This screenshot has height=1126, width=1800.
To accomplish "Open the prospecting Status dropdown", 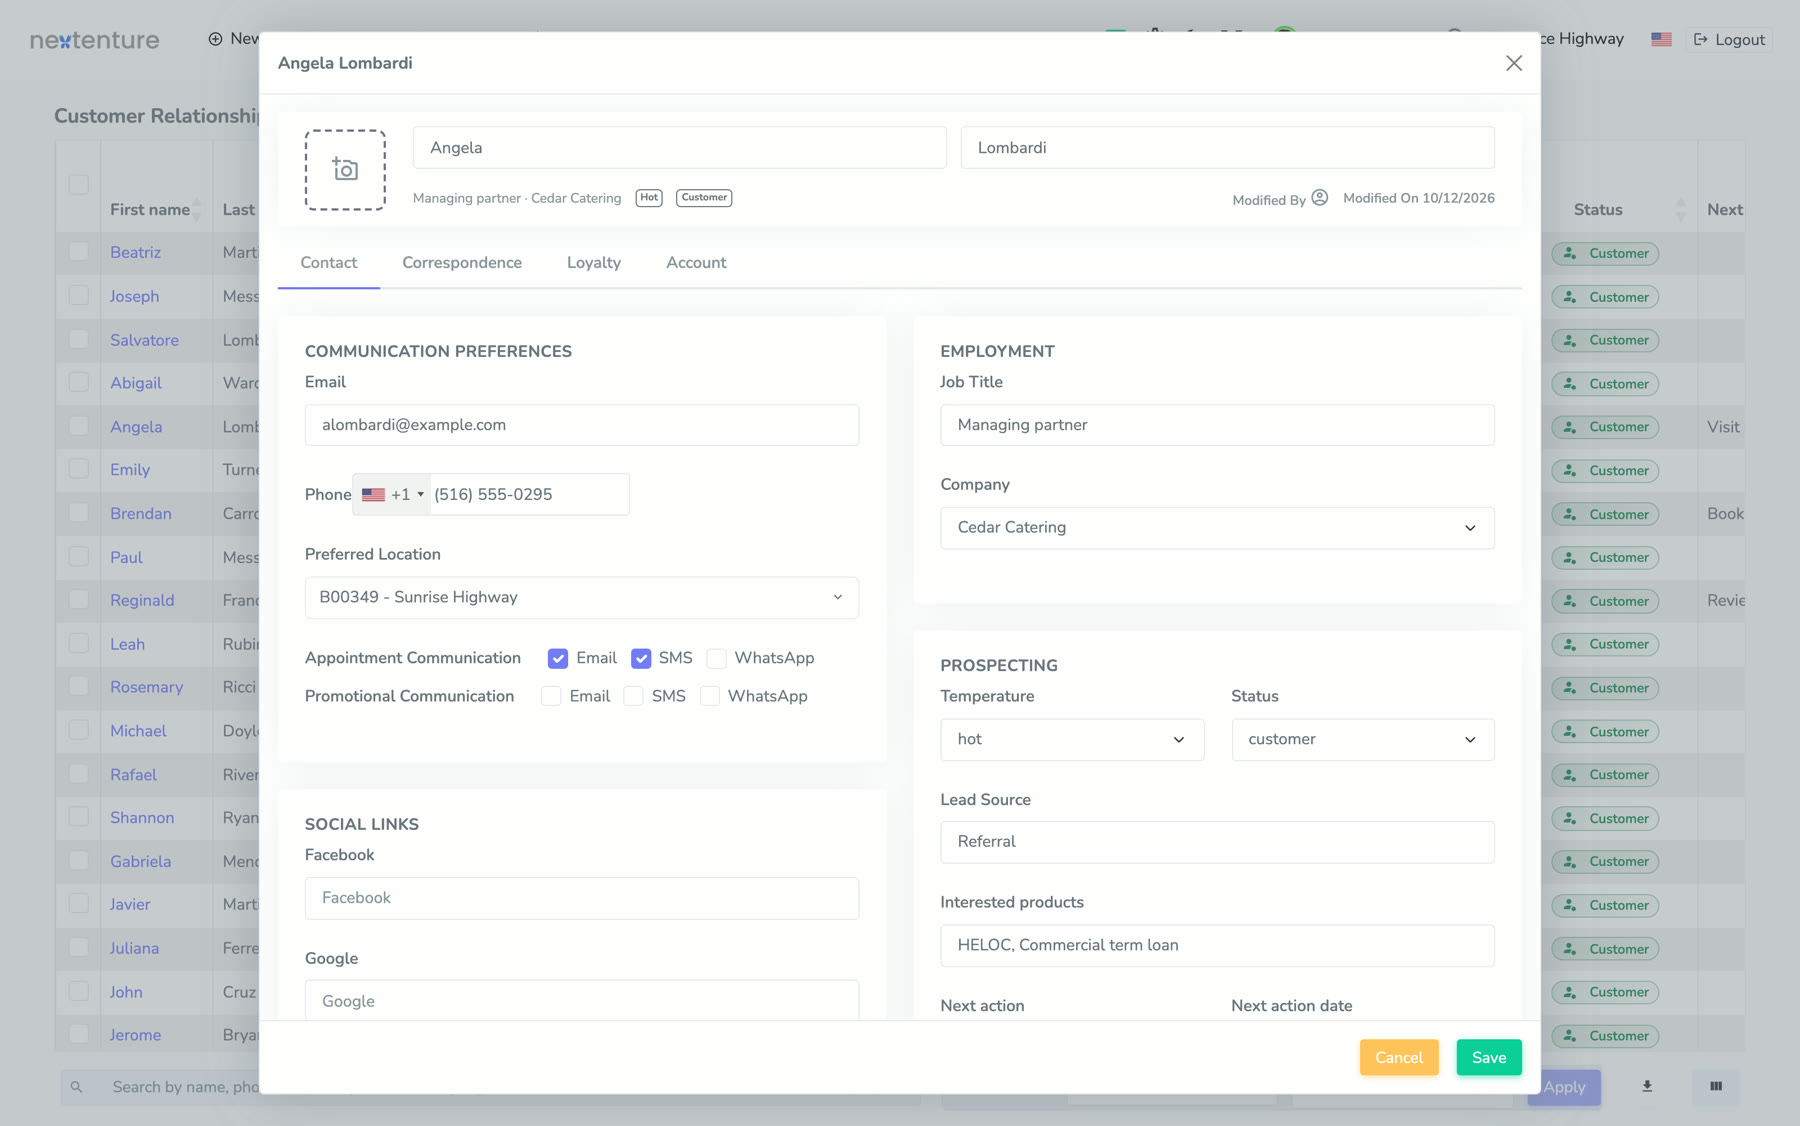I will click(x=1363, y=740).
